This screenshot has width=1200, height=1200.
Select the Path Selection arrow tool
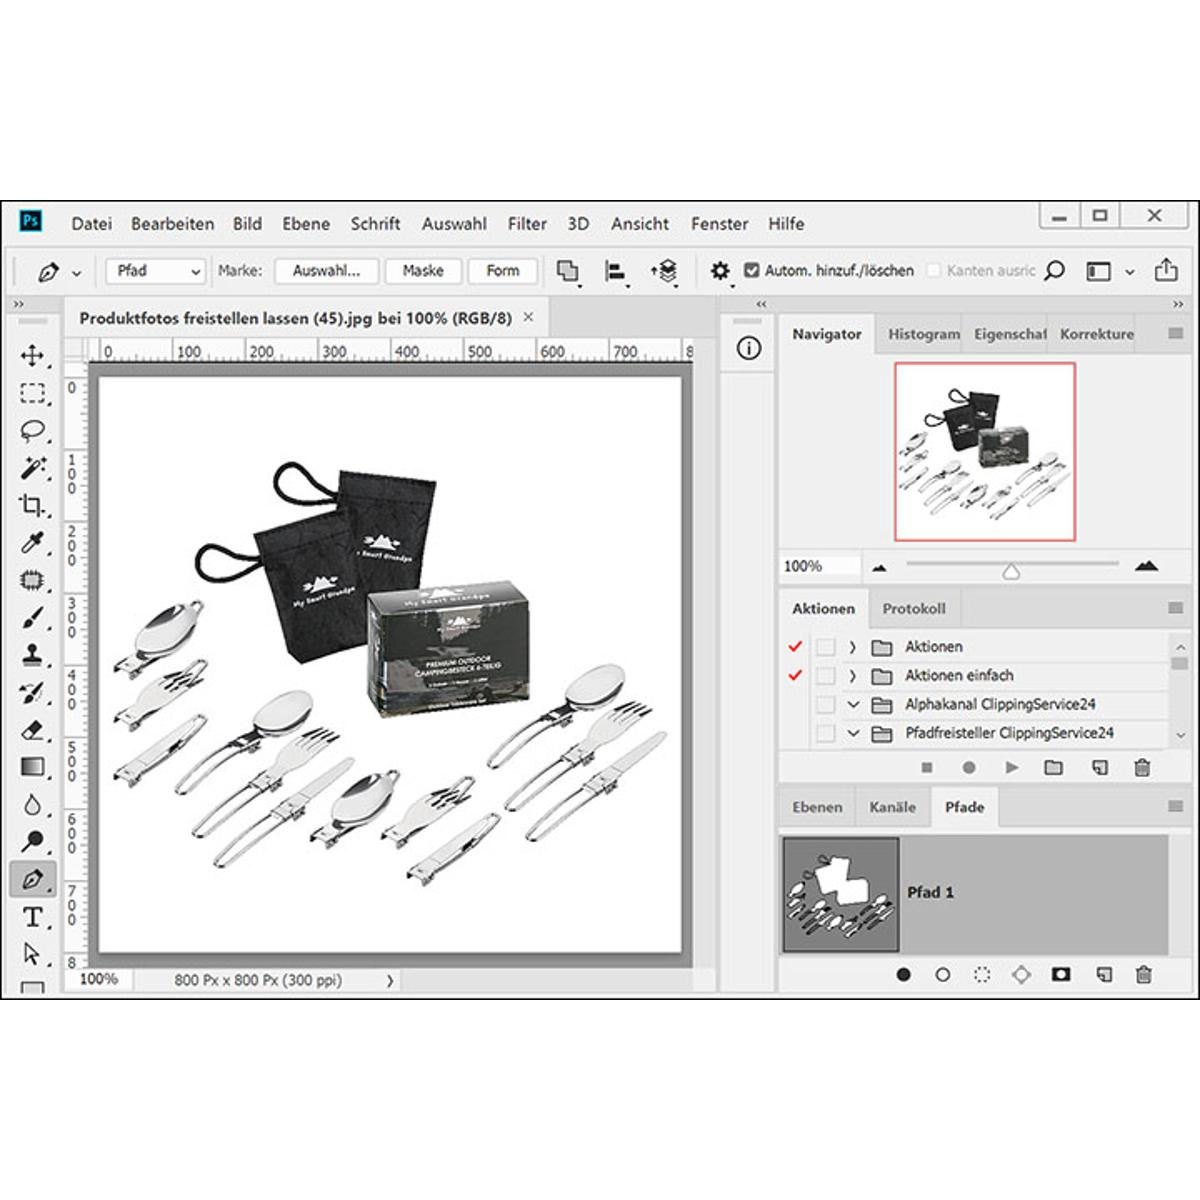click(x=32, y=954)
